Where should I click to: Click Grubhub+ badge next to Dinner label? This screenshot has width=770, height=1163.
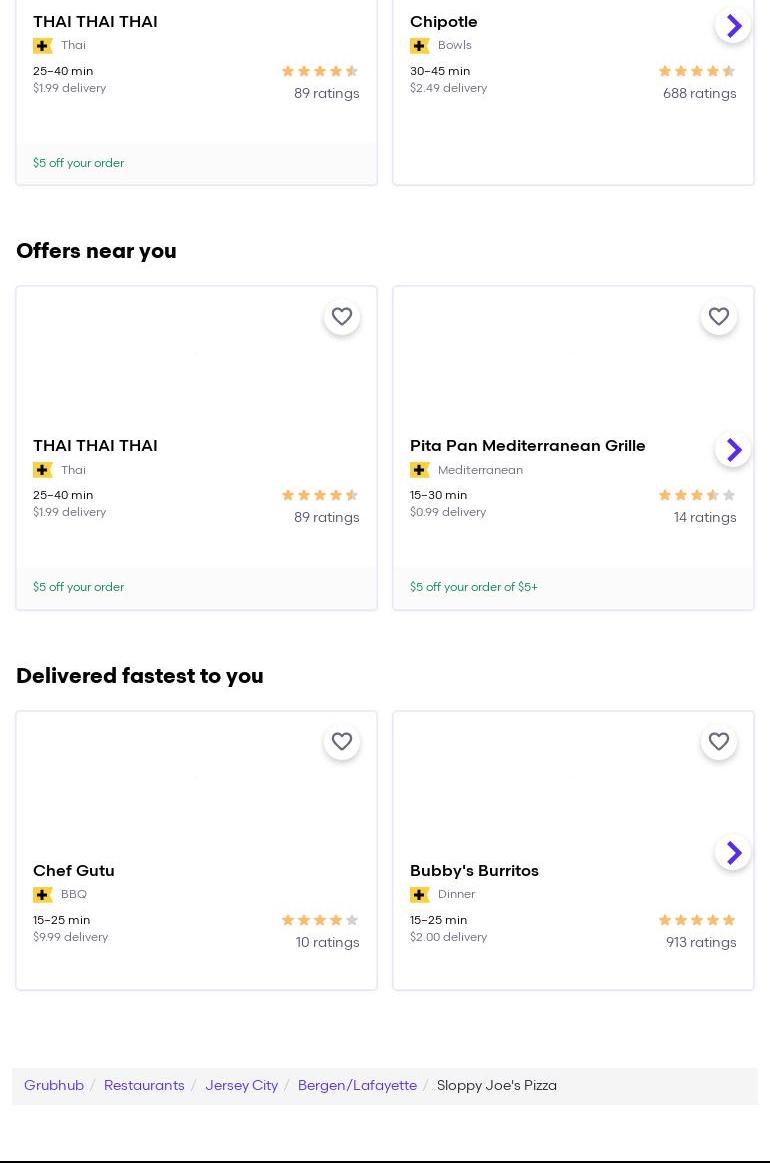420,895
